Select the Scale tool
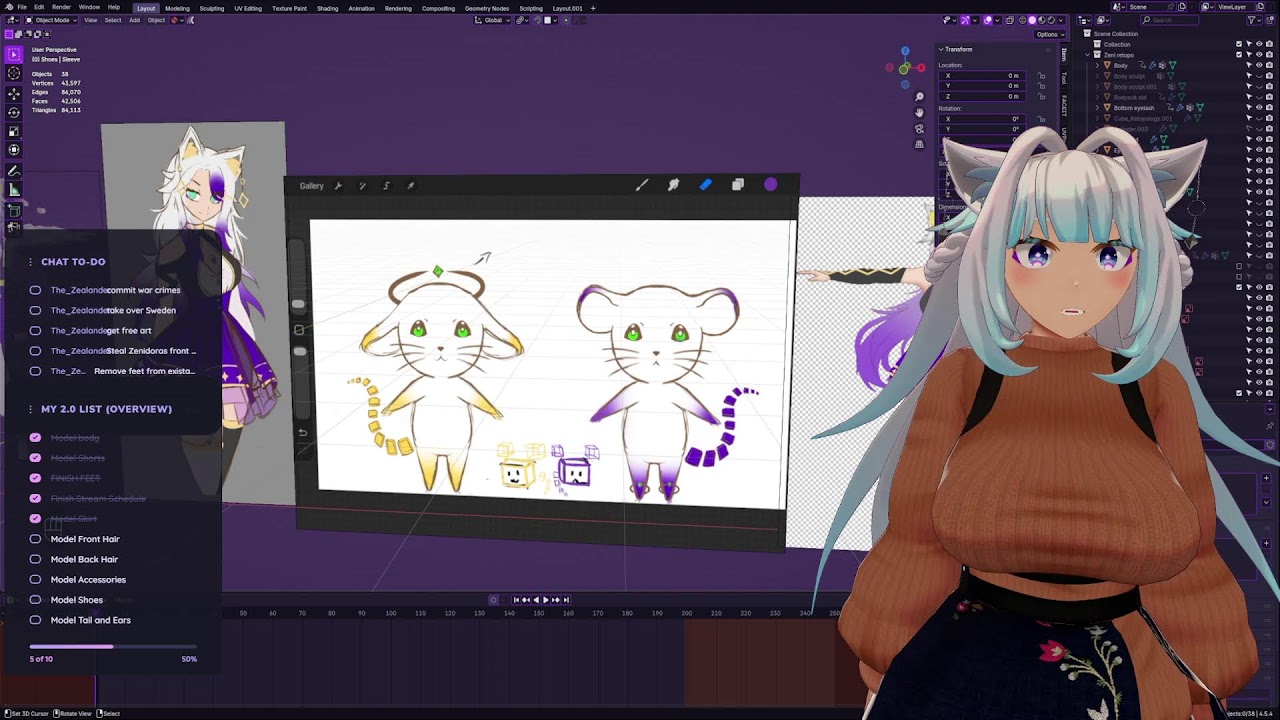The height and width of the screenshot is (720, 1280). [x=14, y=130]
